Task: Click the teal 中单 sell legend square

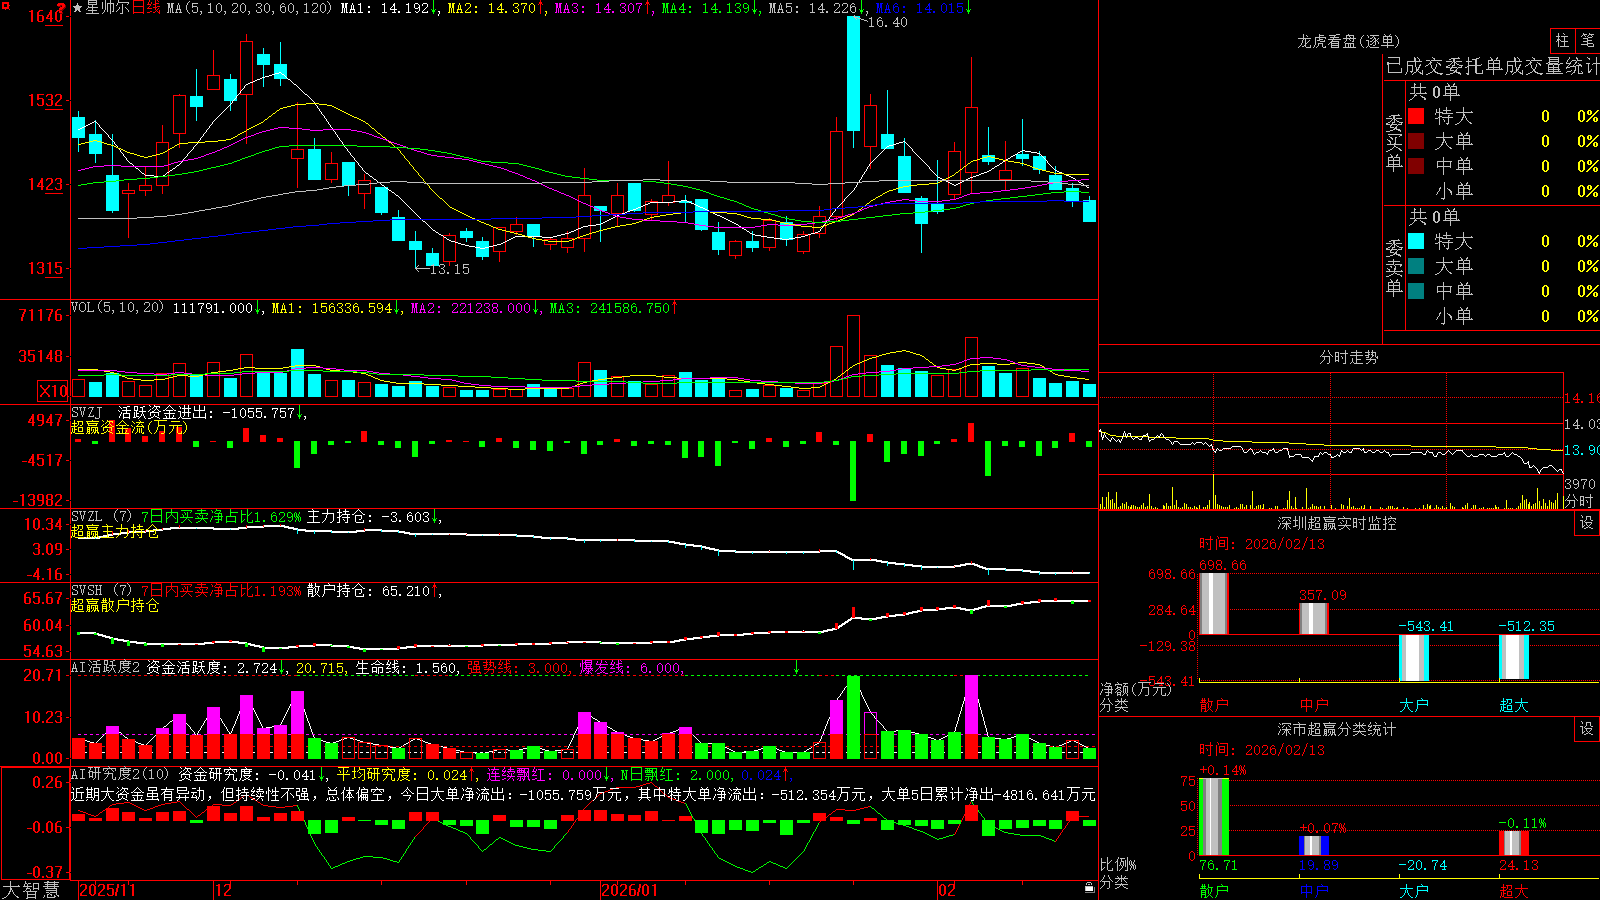Action: pos(1416,291)
